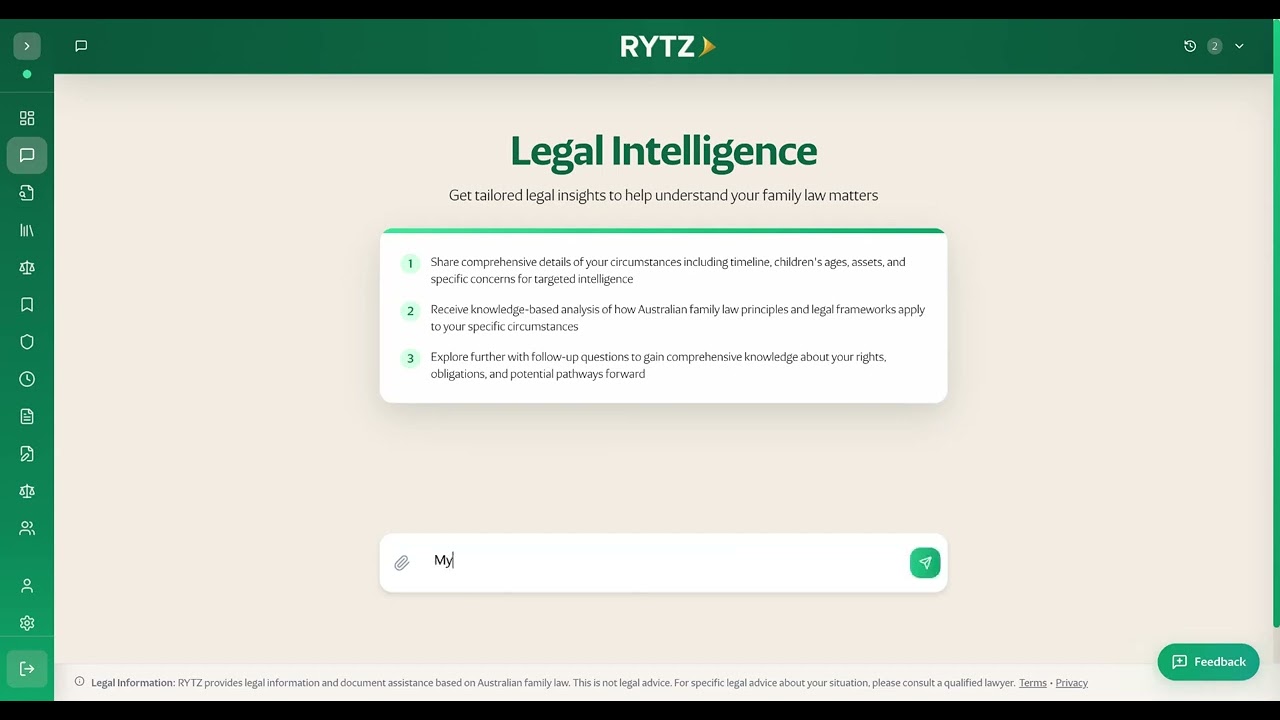Open the document search icon in sidebar
This screenshot has width=1280, height=720.
click(x=27, y=193)
